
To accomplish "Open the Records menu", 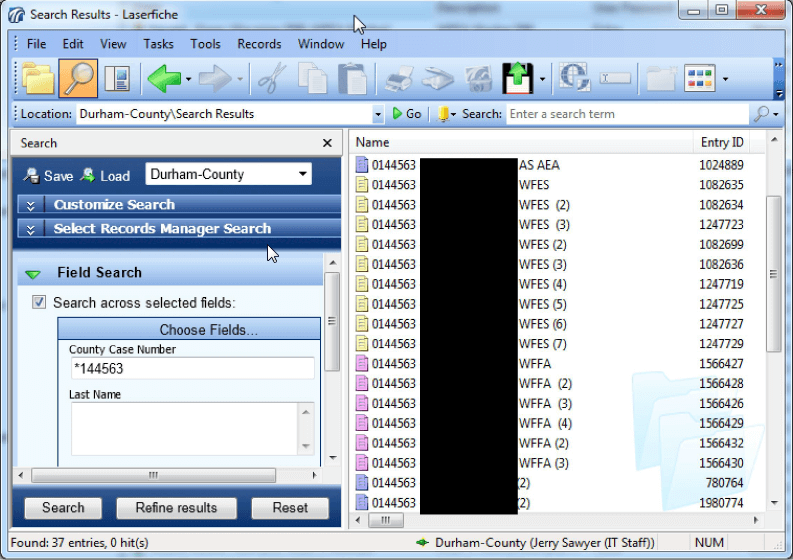I will [x=259, y=44].
